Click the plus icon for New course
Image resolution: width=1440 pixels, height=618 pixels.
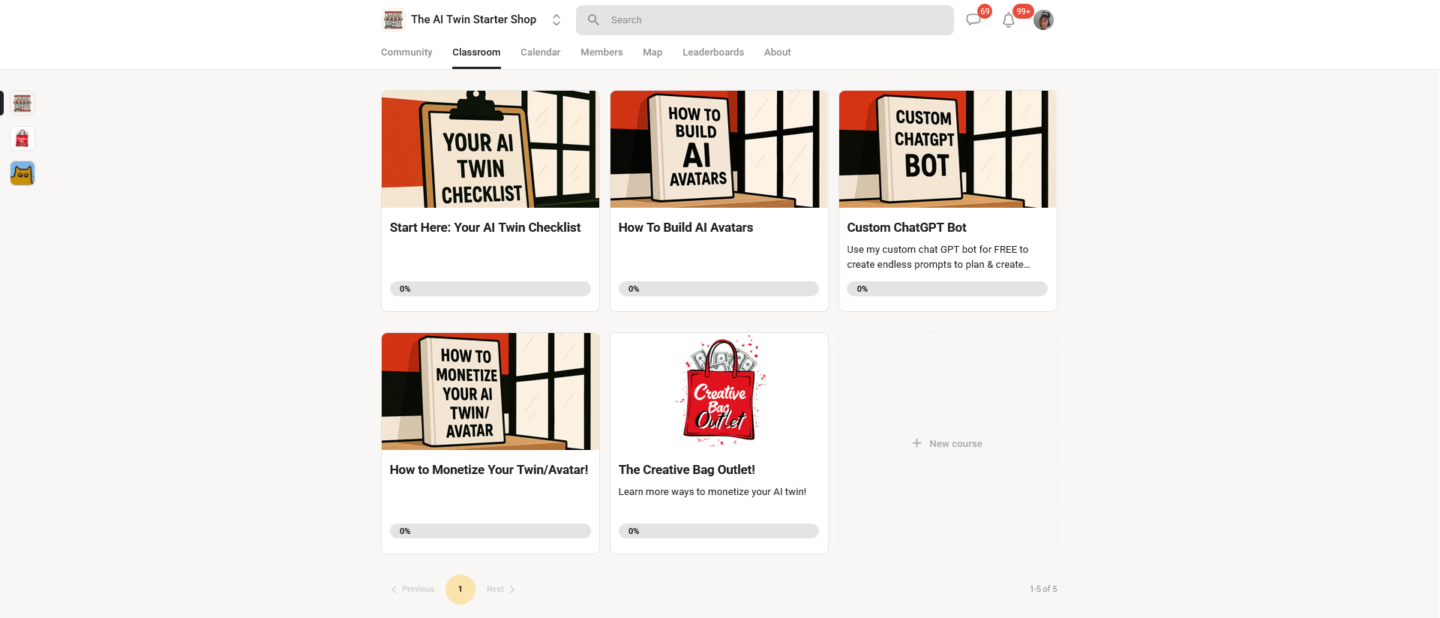tap(916, 443)
